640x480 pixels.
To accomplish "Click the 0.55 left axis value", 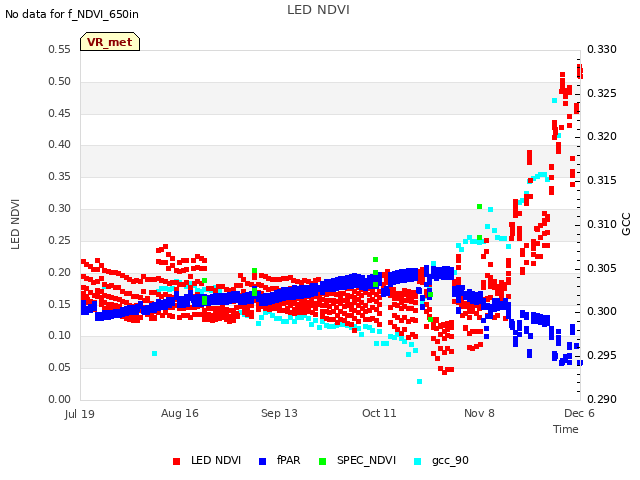I will pos(59,49).
